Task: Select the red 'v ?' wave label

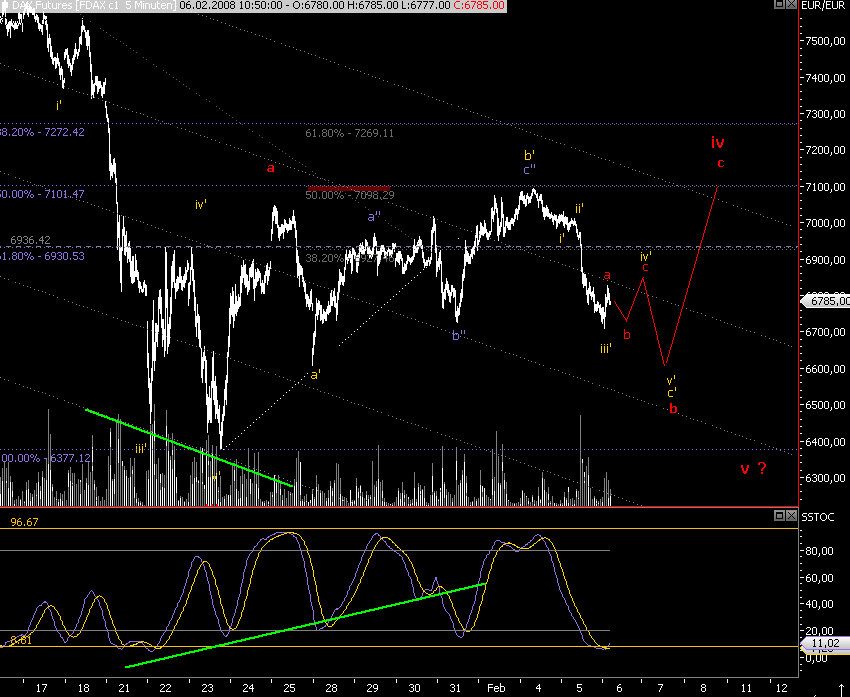Action: 754,468
